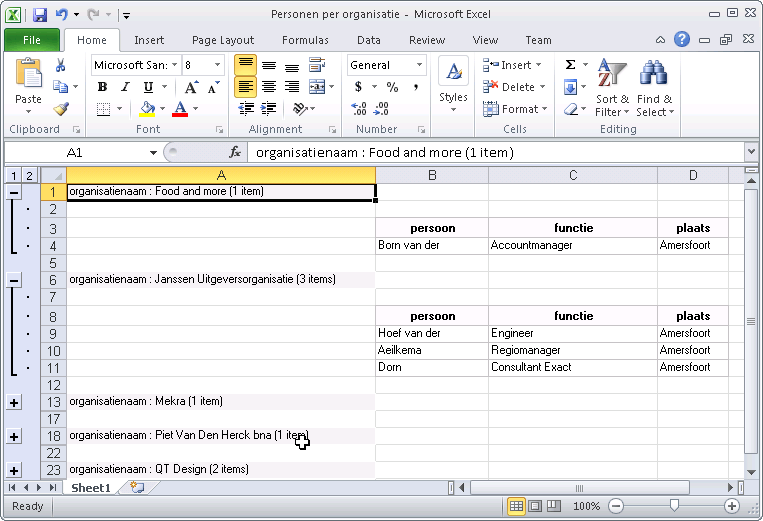Click the Borders icon
This screenshot has width=763, height=521.
pyautogui.click(x=103, y=108)
